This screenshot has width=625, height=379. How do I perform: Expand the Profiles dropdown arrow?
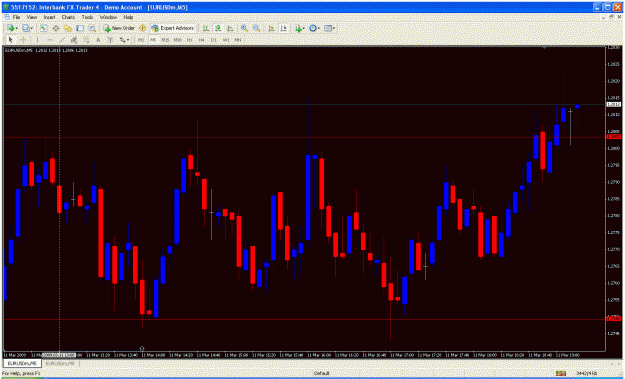(32, 28)
